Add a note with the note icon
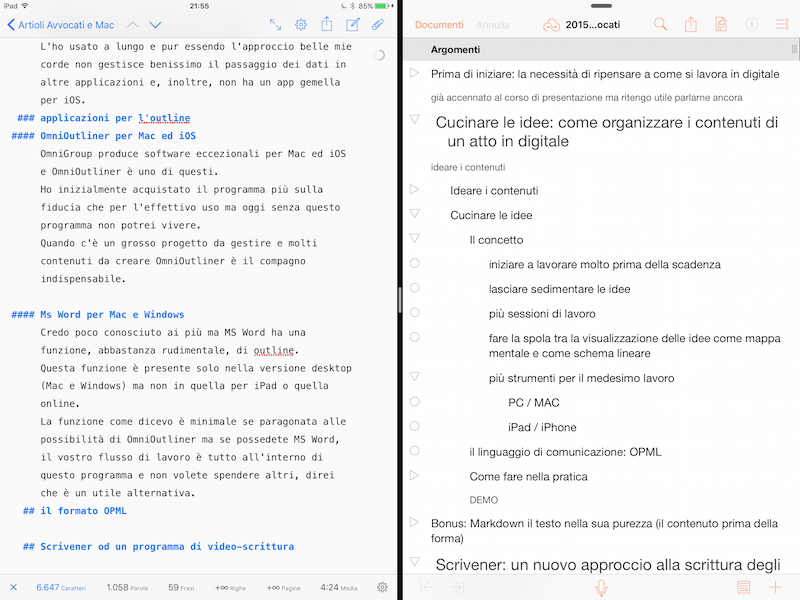 tap(743, 587)
